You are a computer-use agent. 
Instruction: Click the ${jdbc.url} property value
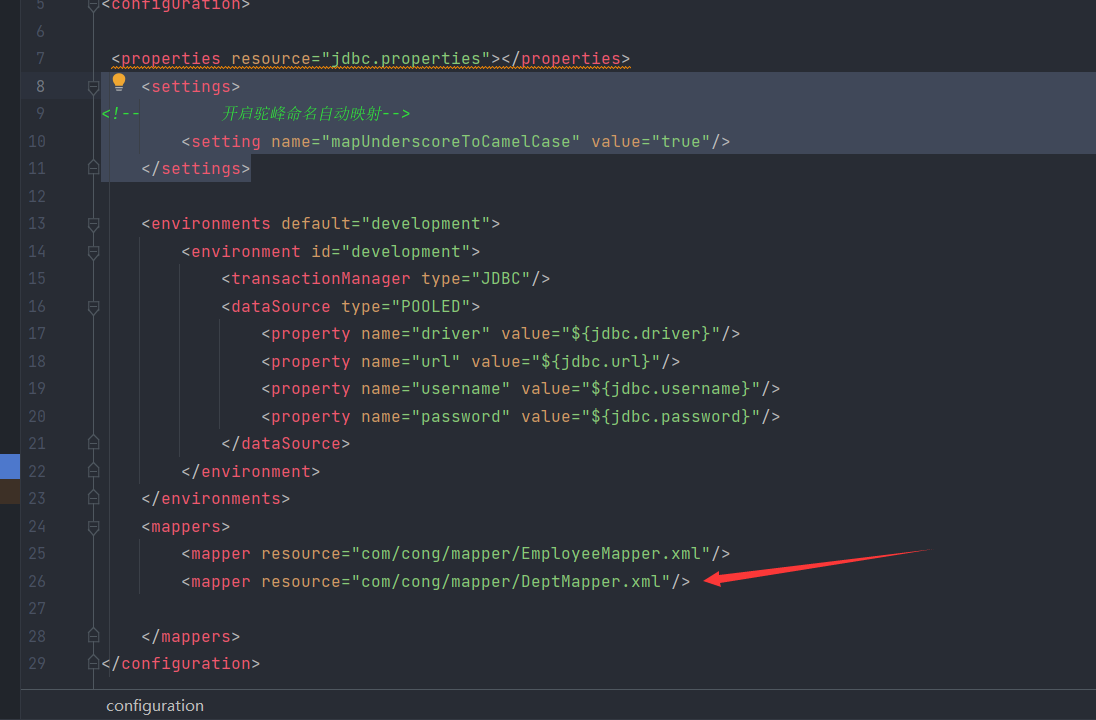(596, 362)
